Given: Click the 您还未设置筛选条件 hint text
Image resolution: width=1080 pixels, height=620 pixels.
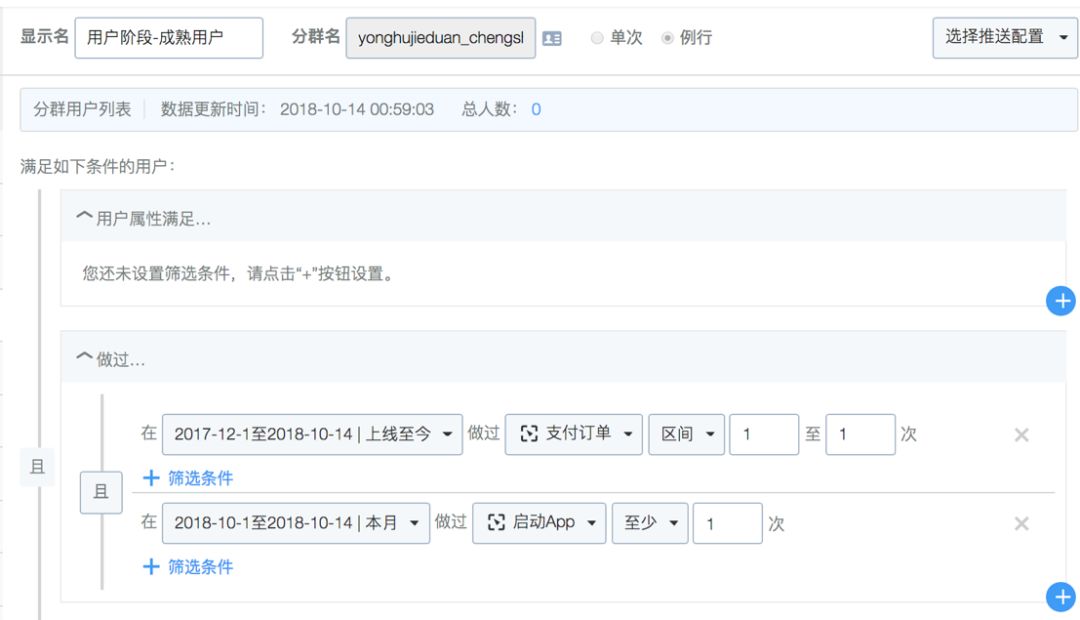Looking at the screenshot, I should (x=238, y=273).
